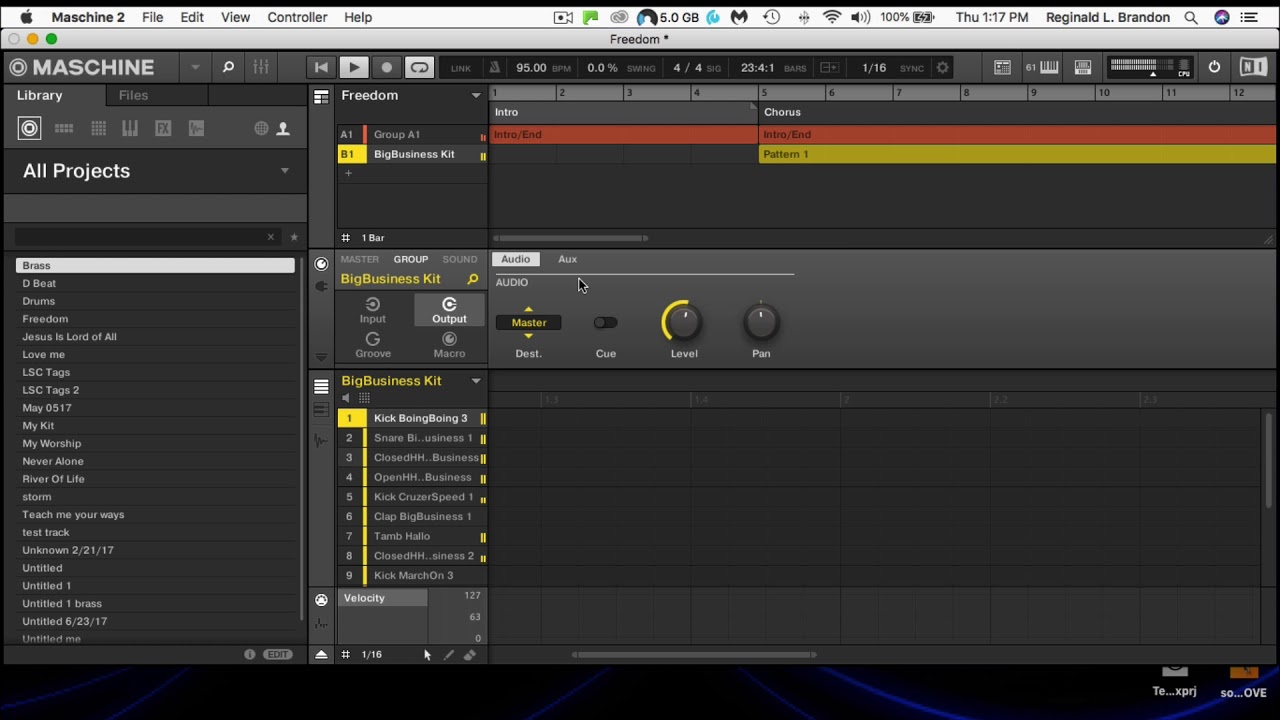Arm recording with the Record button

coord(386,68)
